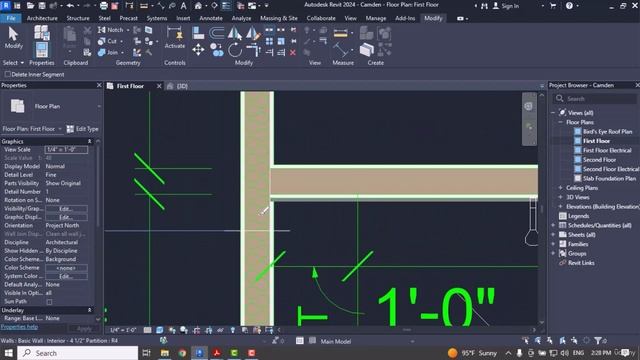640x360 pixels.
Task: Open the File menu
Action: tap(11, 18)
